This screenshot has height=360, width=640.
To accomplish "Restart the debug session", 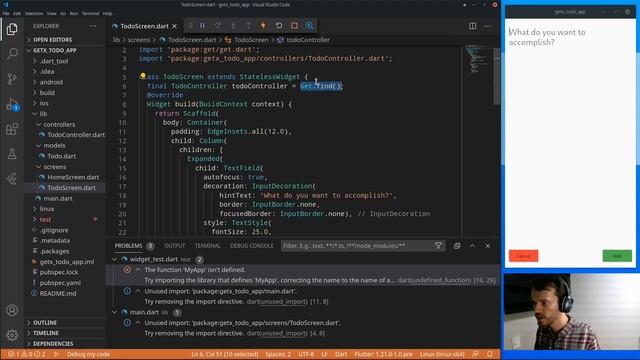I will (279, 26).
